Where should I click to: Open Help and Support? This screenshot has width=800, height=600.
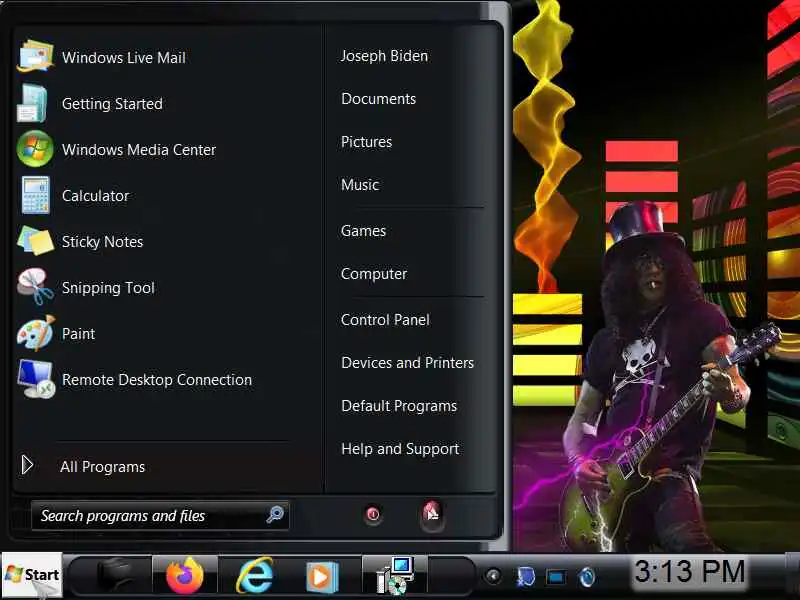coord(400,448)
